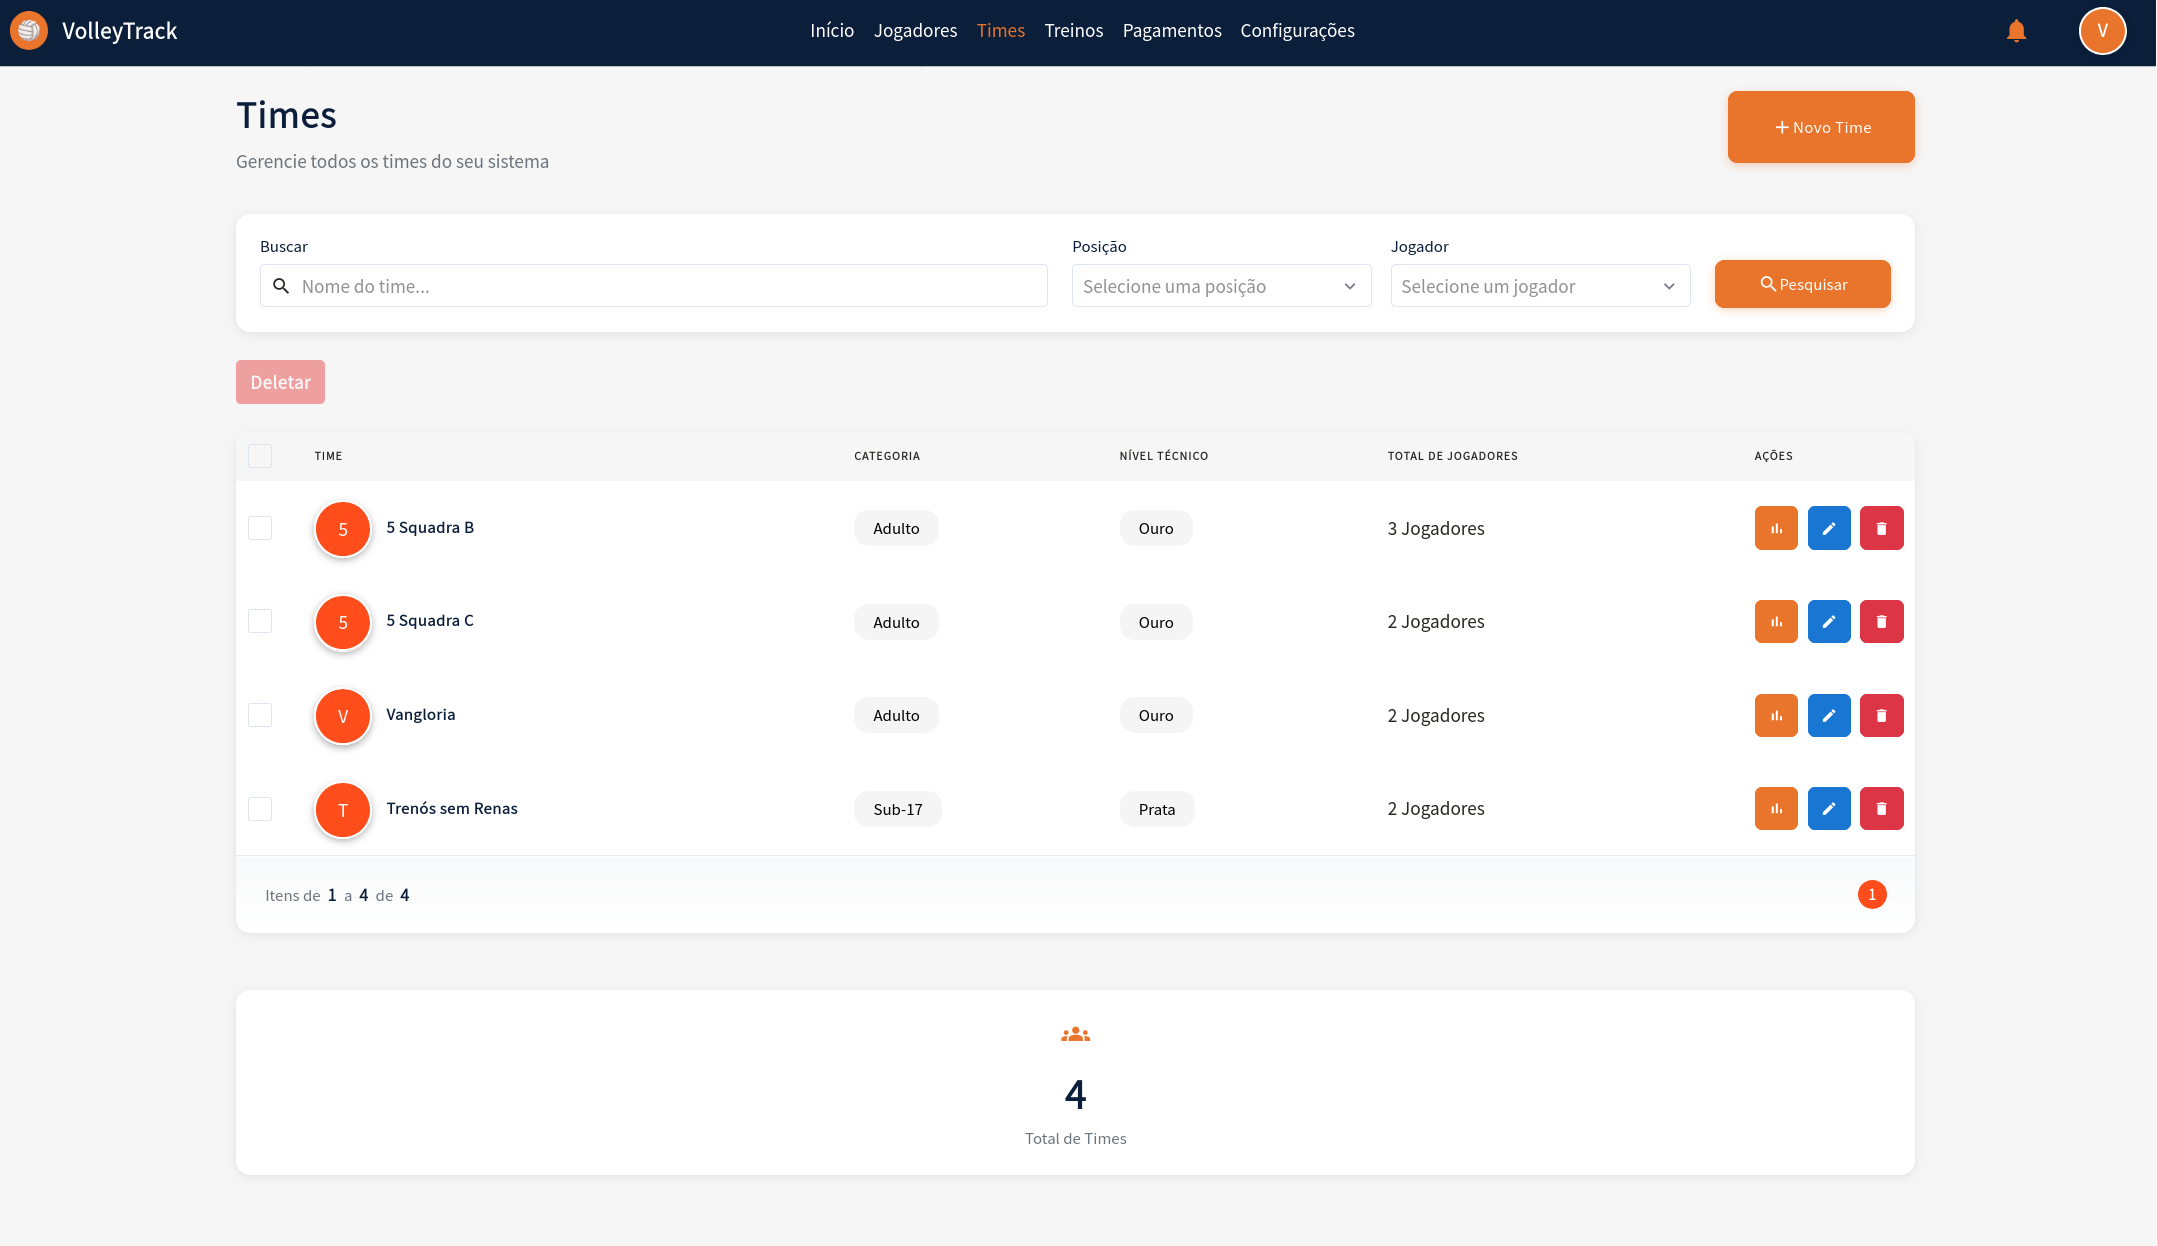
Task: Open statistics for Trenós sem Renas
Action: click(1776, 808)
